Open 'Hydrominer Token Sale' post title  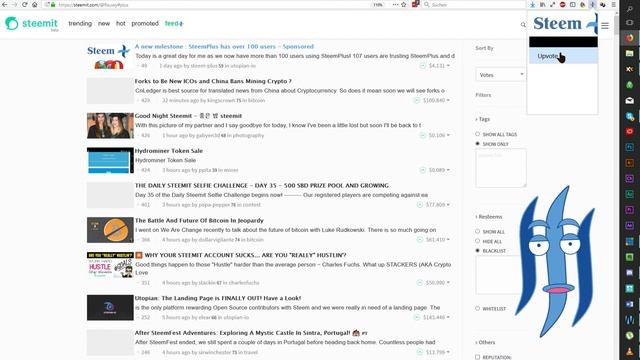(x=169, y=151)
